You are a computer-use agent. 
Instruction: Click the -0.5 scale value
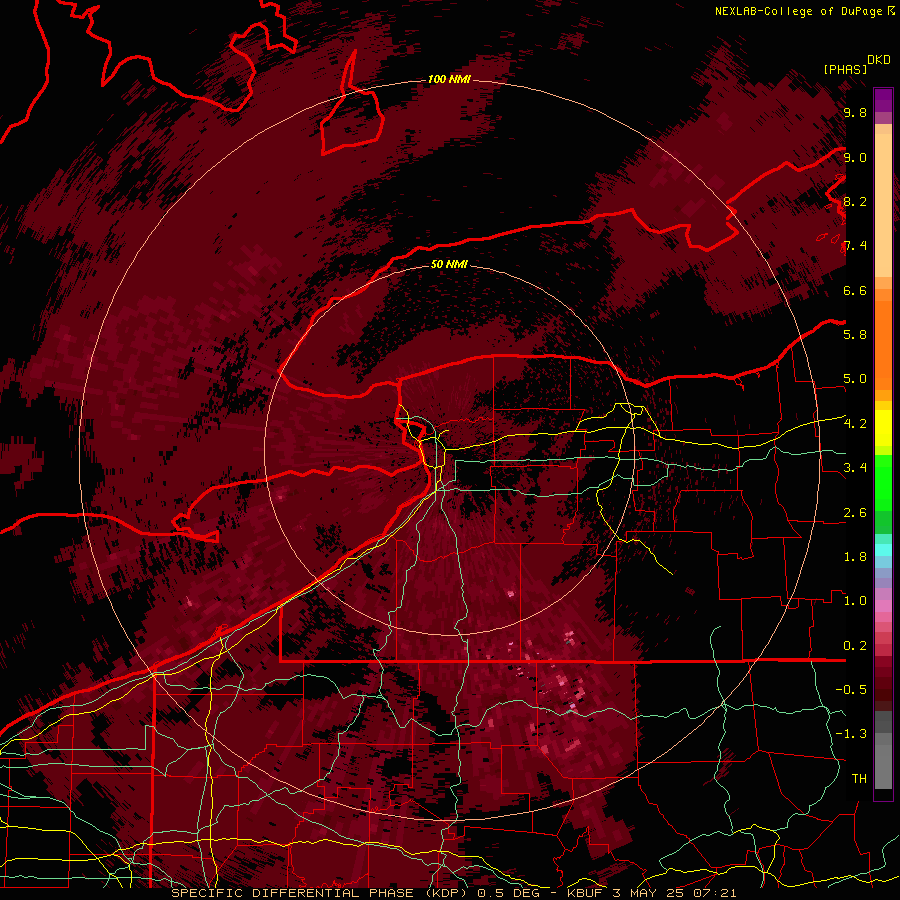[x=851, y=690]
